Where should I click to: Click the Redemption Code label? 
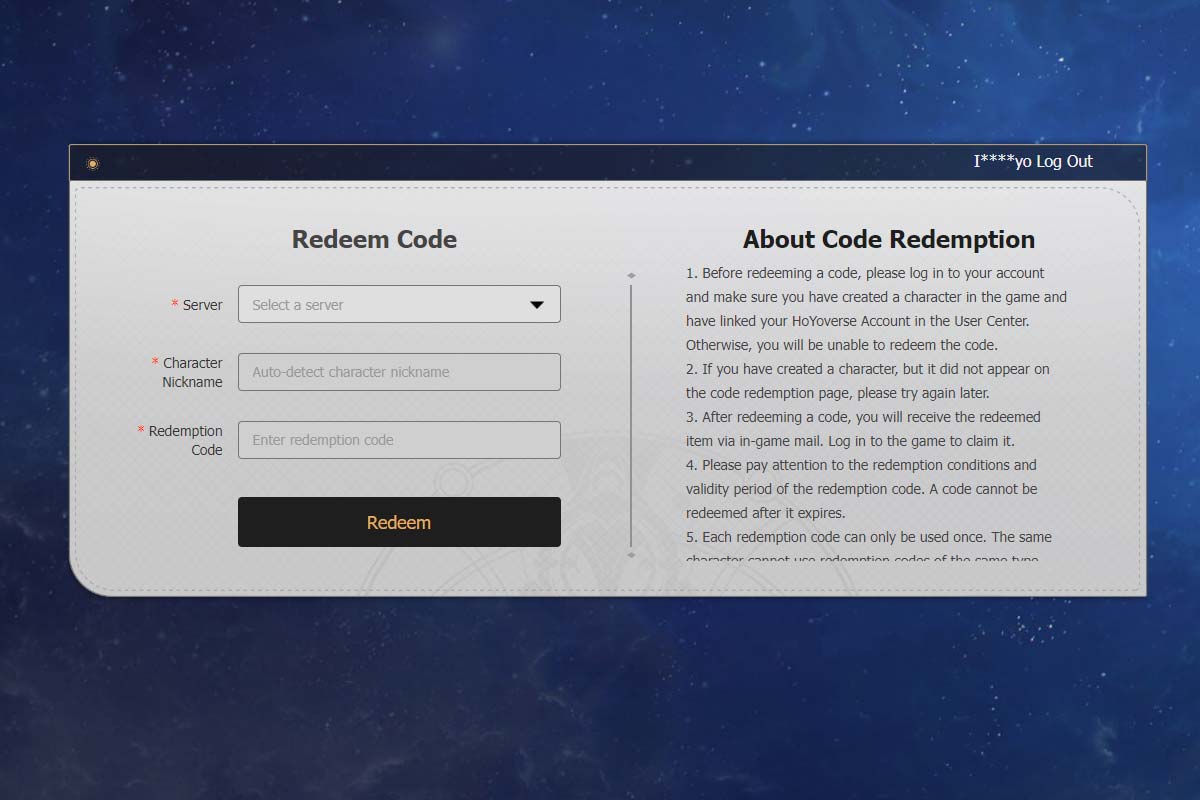click(x=185, y=440)
